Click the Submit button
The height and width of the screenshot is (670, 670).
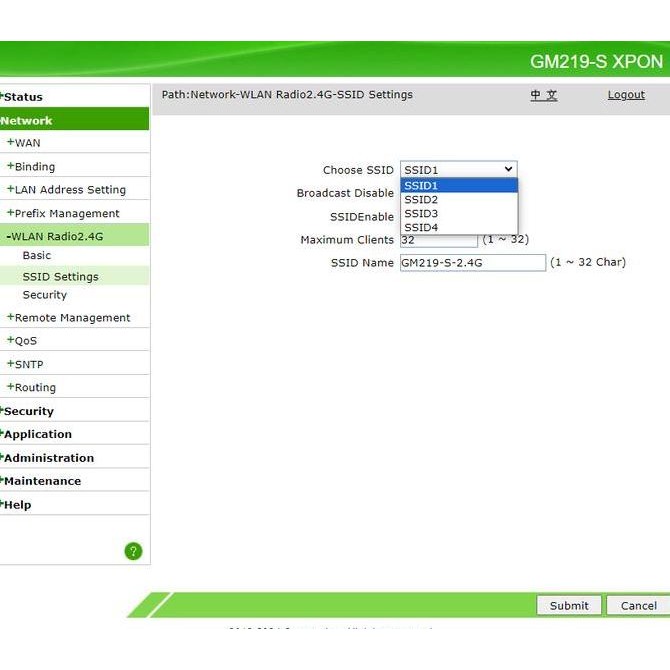pyautogui.click(x=569, y=605)
